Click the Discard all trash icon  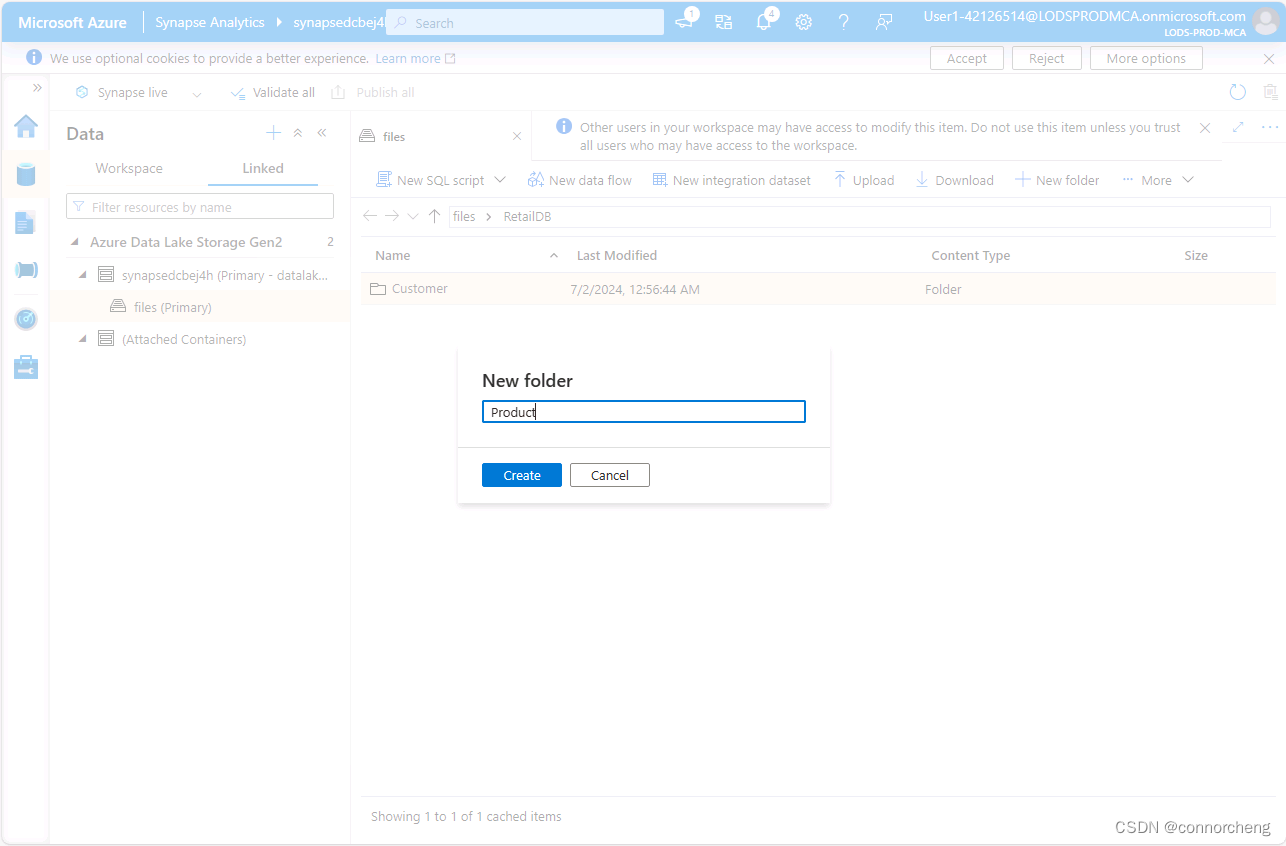coord(1271,92)
